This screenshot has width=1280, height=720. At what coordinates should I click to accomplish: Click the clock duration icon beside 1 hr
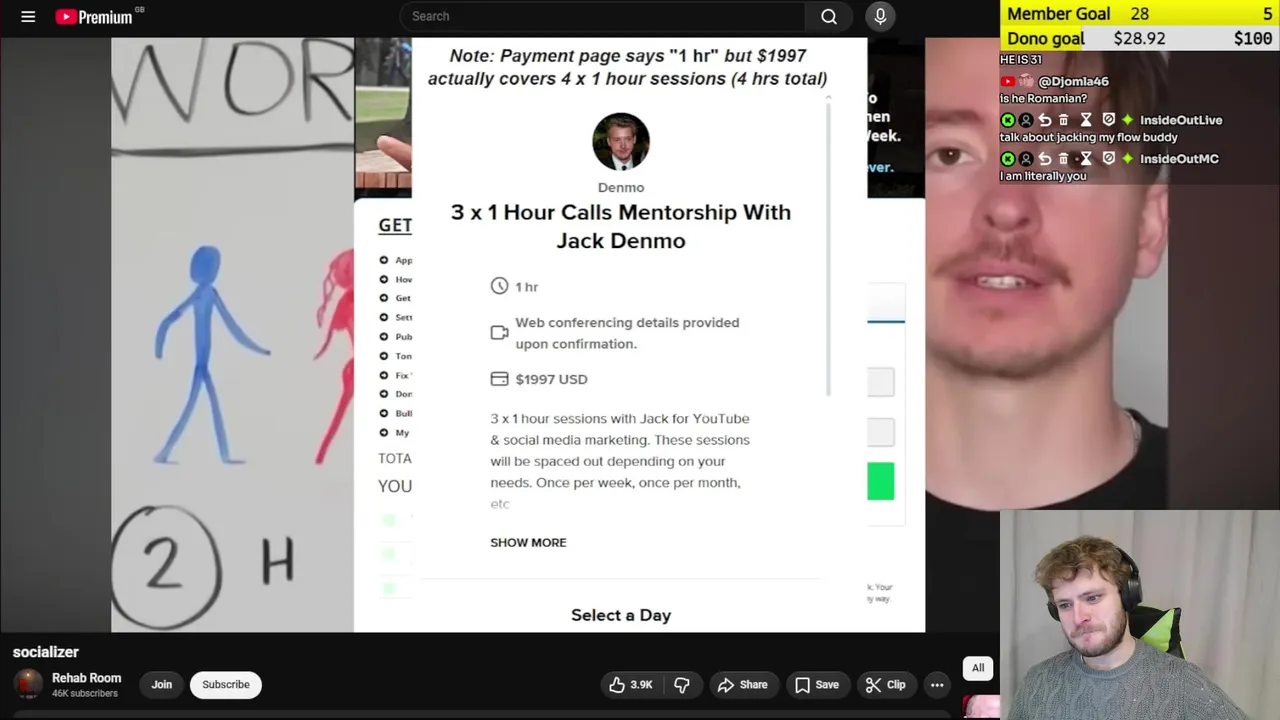coord(500,286)
